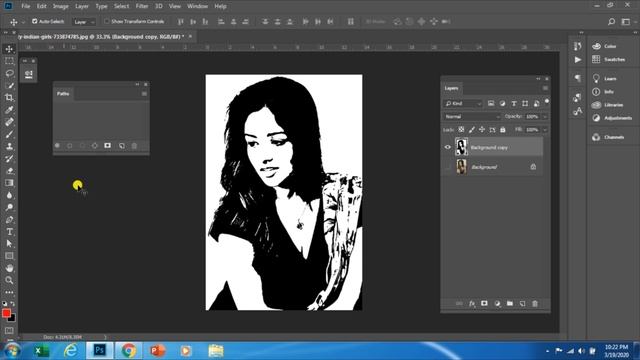Collapse the Layers panel with double arrows

coord(538,79)
